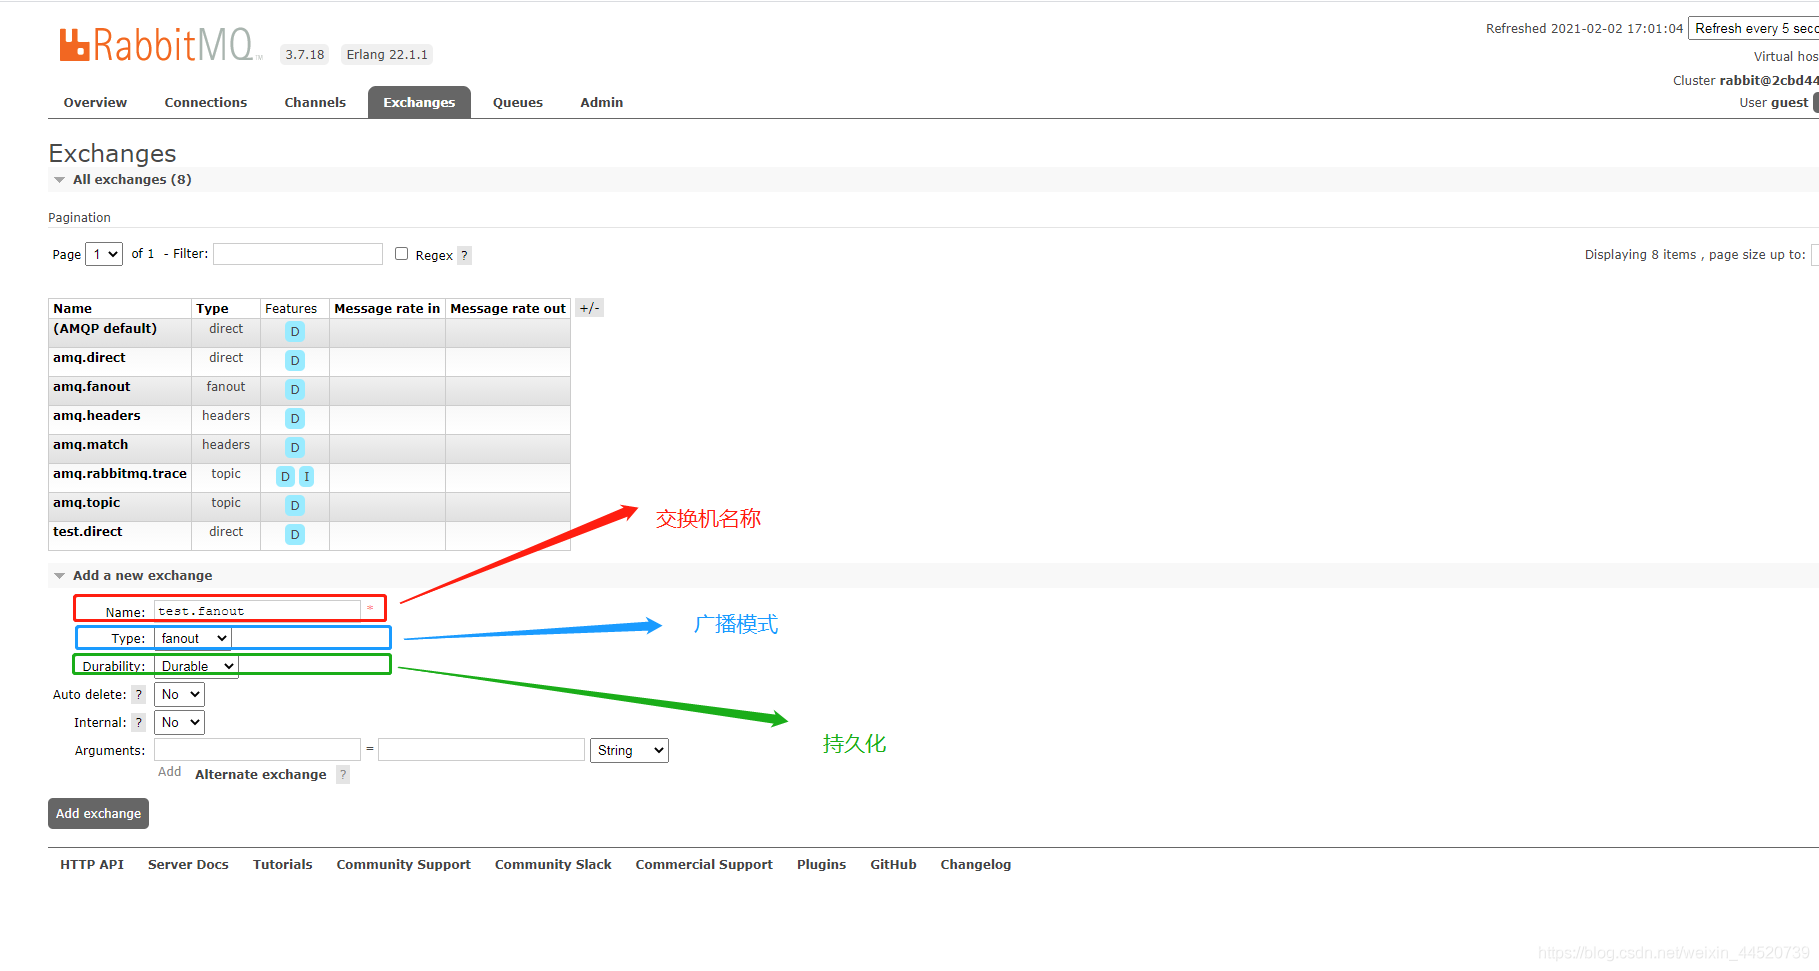1819x971 pixels.
Task: Switch to the Channels tab
Action: tap(315, 103)
